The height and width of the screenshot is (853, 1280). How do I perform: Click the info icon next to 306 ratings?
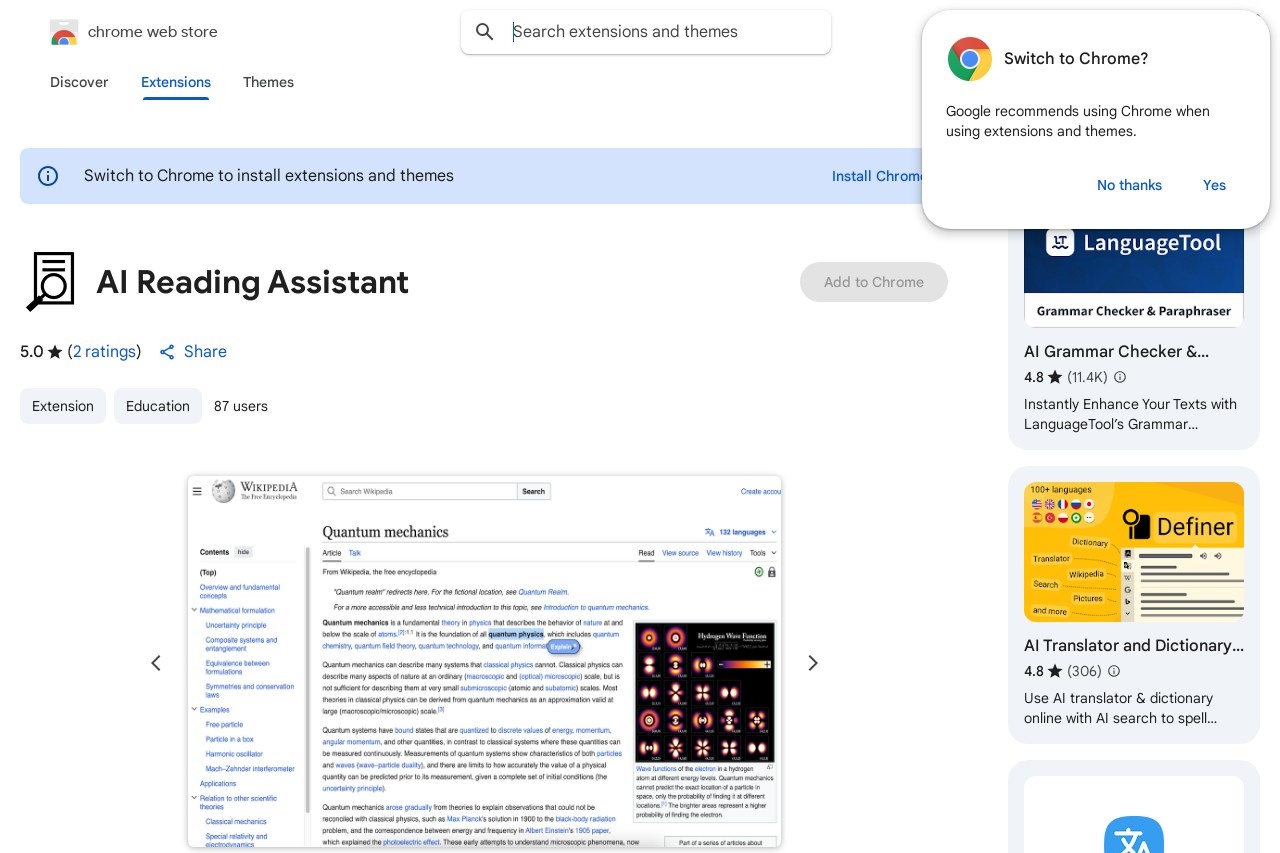(x=1114, y=672)
